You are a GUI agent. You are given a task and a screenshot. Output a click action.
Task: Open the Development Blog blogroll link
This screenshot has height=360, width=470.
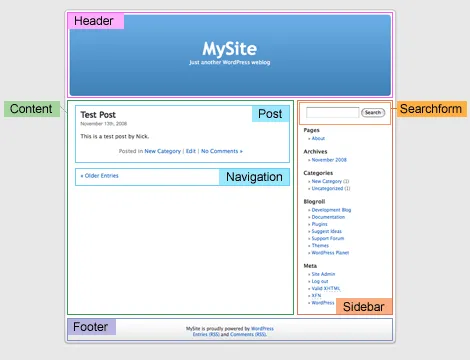click(x=331, y=210)
